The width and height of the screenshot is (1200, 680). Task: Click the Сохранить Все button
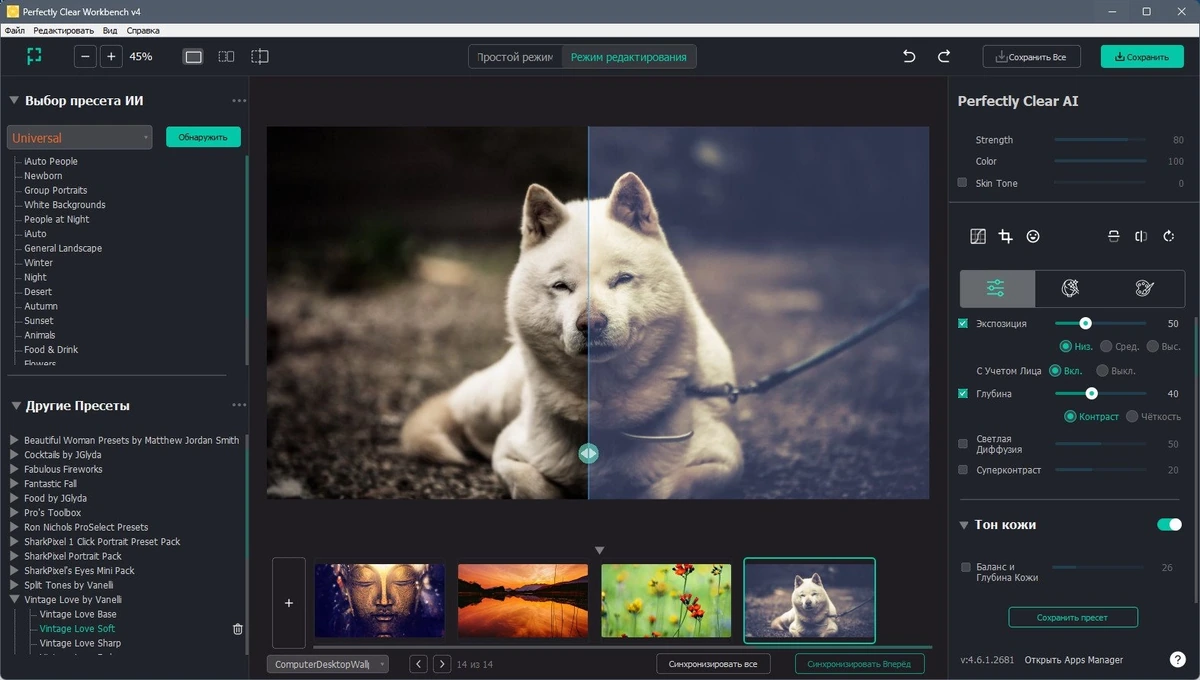[x=1031, y=57]
